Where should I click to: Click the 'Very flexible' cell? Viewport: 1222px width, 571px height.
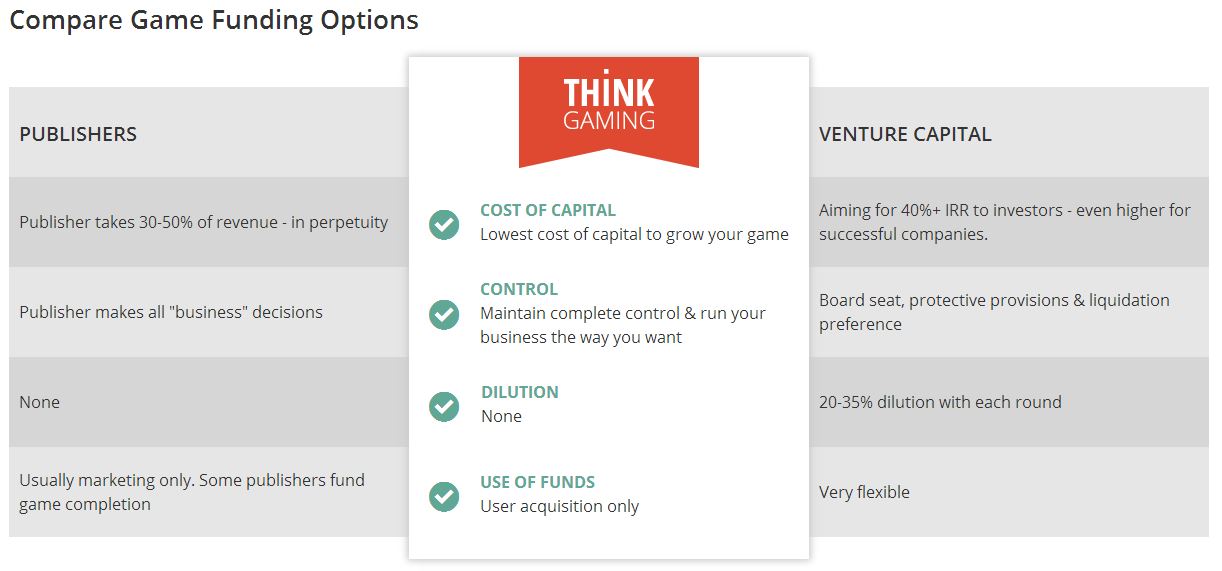pyautogui.click(x=1009, y=492)
